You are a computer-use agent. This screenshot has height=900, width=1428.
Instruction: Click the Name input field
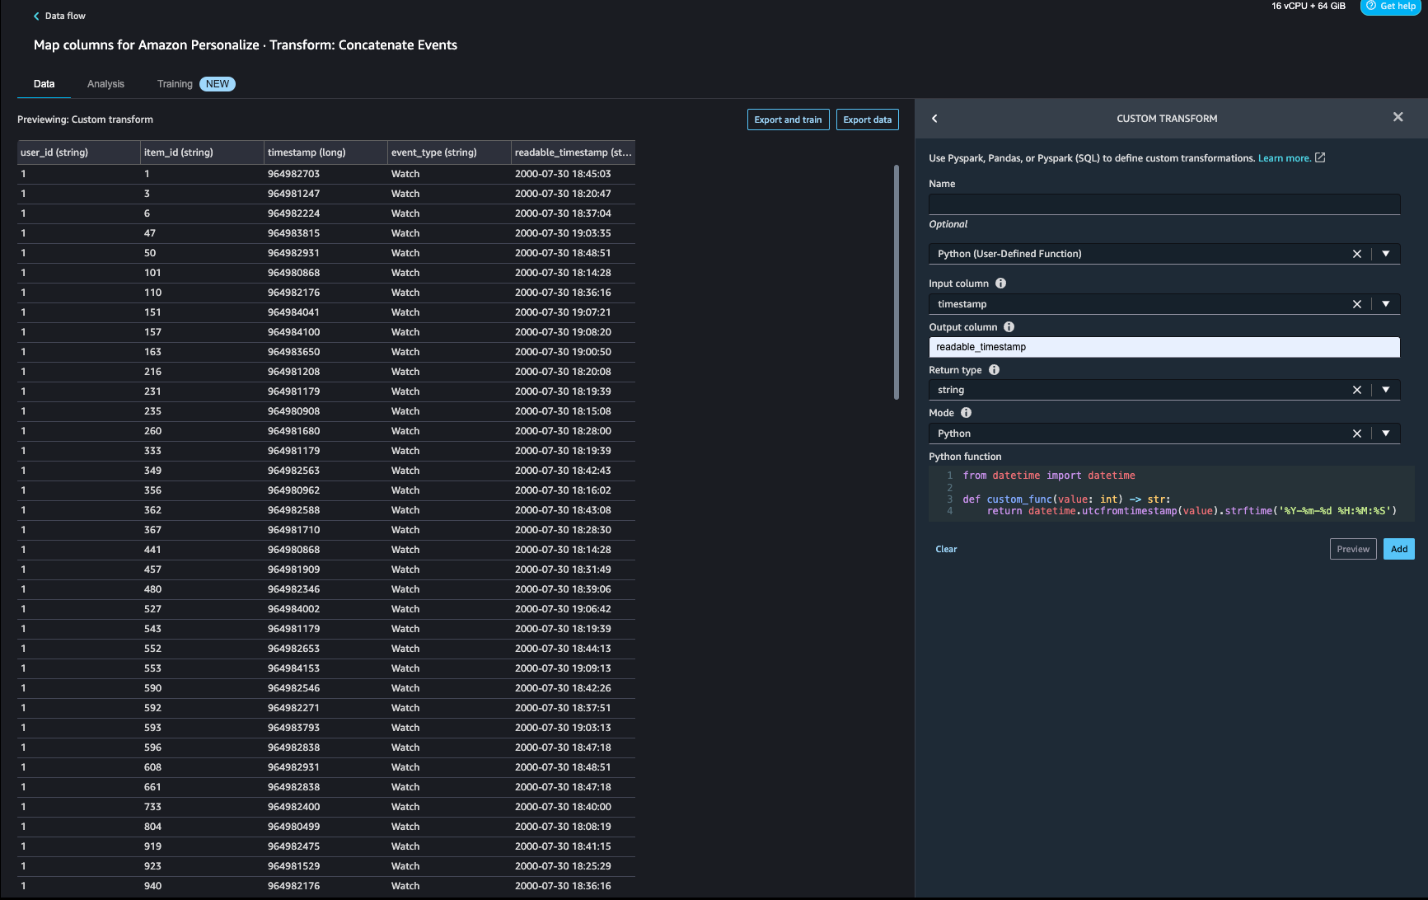tap(1164, 204)
